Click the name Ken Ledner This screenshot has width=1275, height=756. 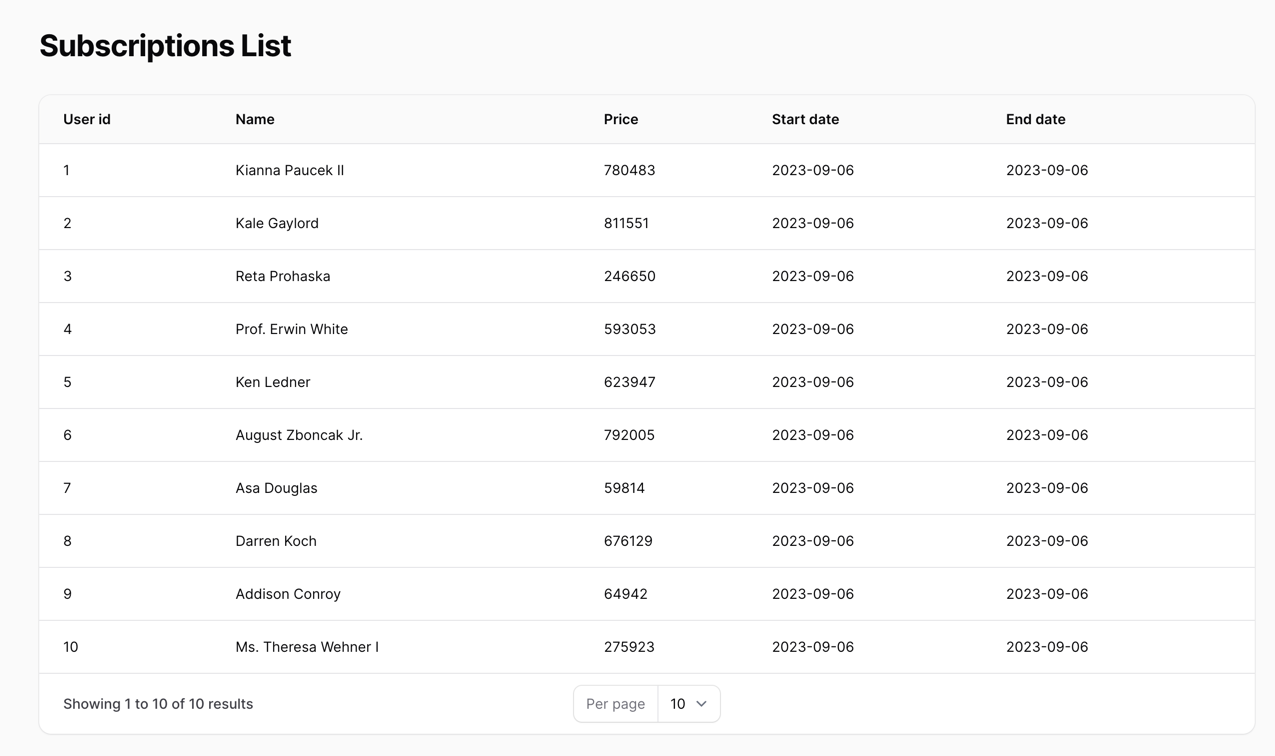coord(273,382)
